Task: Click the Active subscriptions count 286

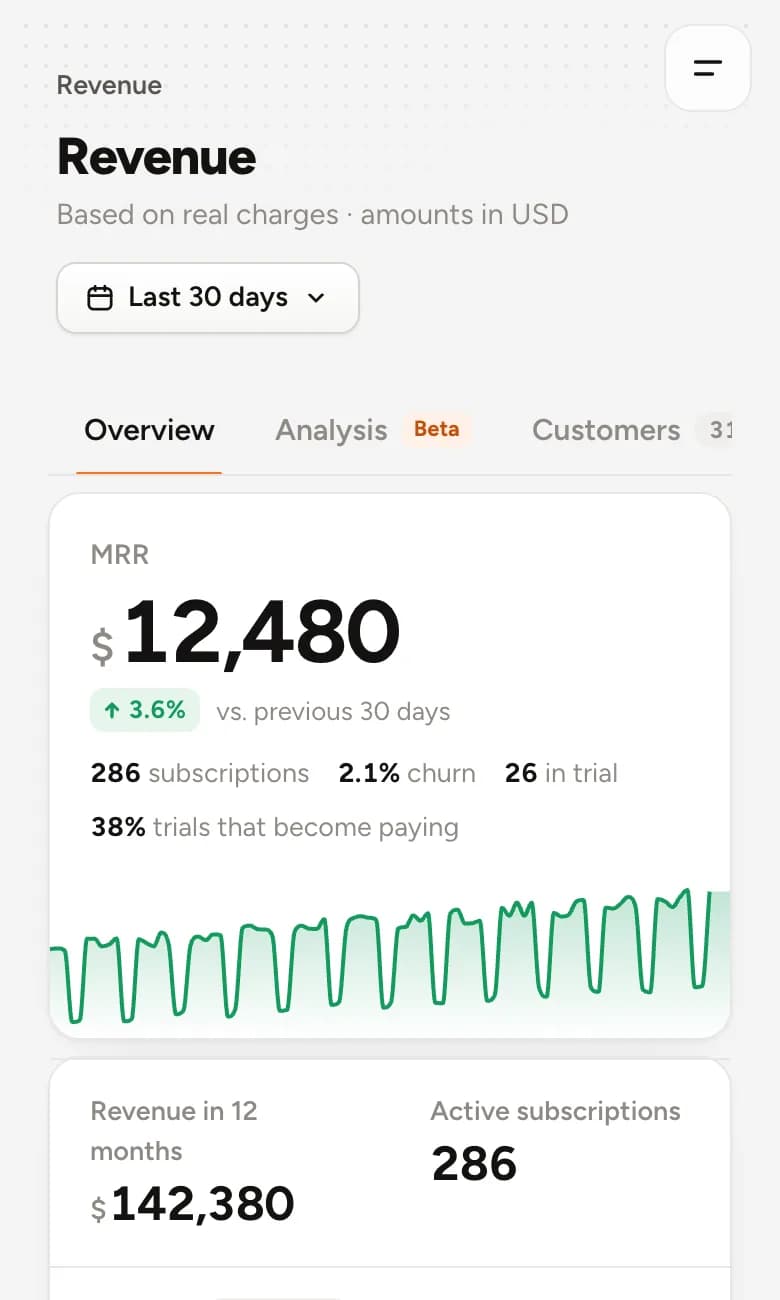Action: [x=474, y=1164]
